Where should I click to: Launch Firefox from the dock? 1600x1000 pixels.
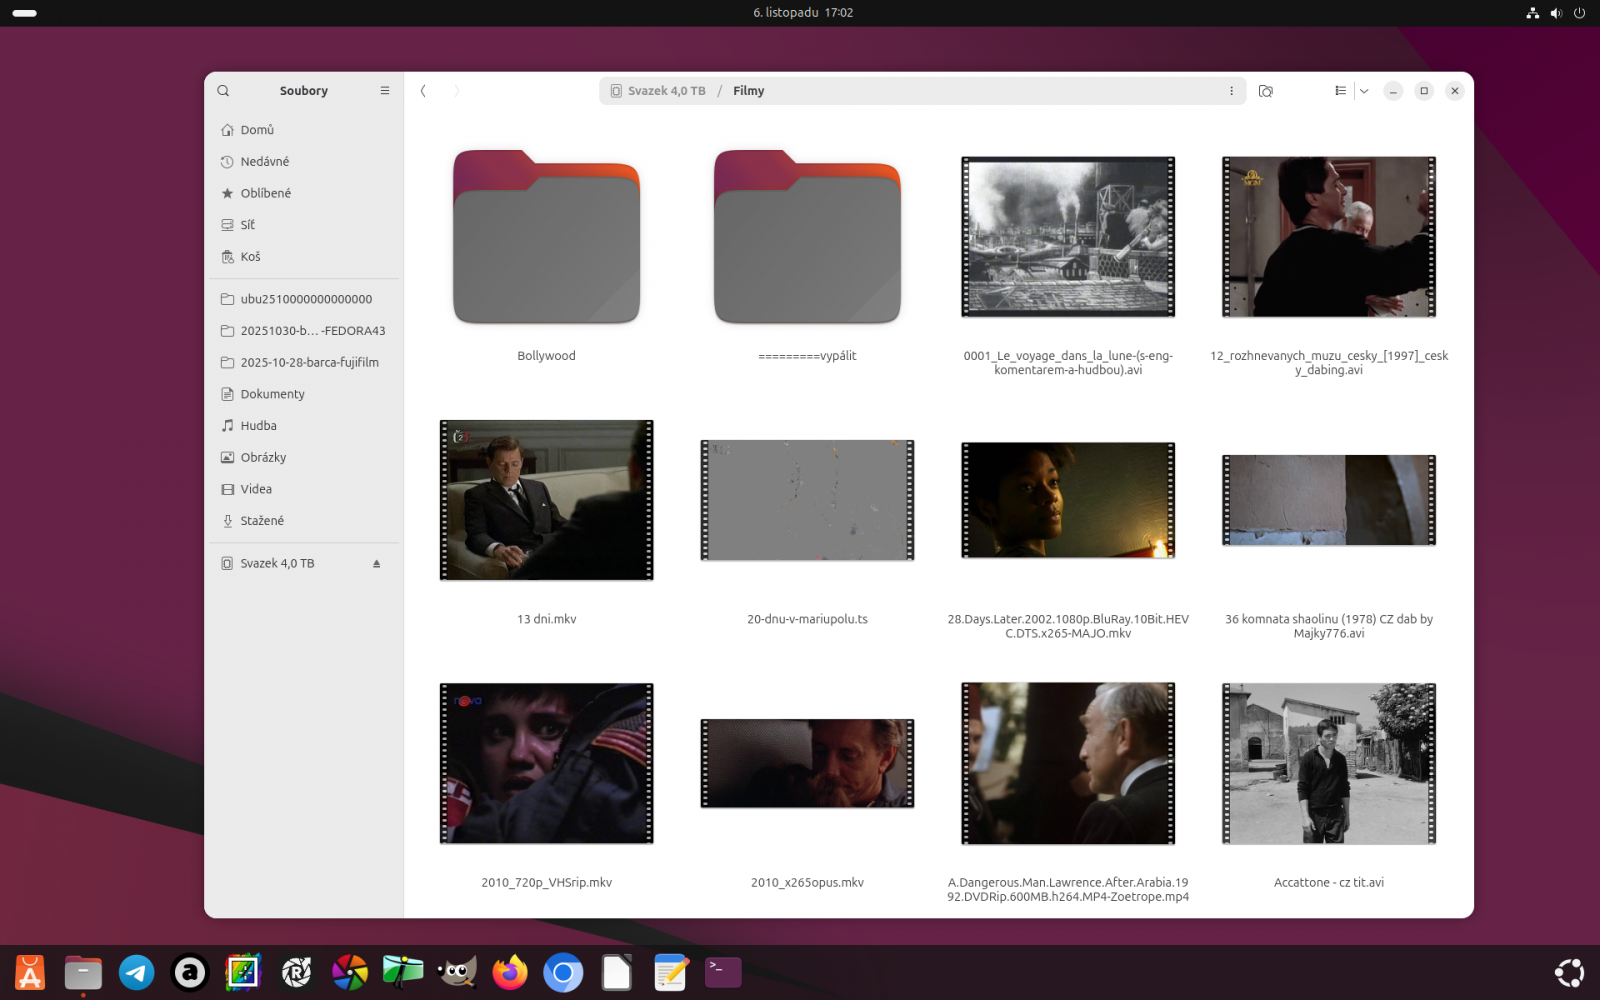pyautogui.click(x=510, y=972)
